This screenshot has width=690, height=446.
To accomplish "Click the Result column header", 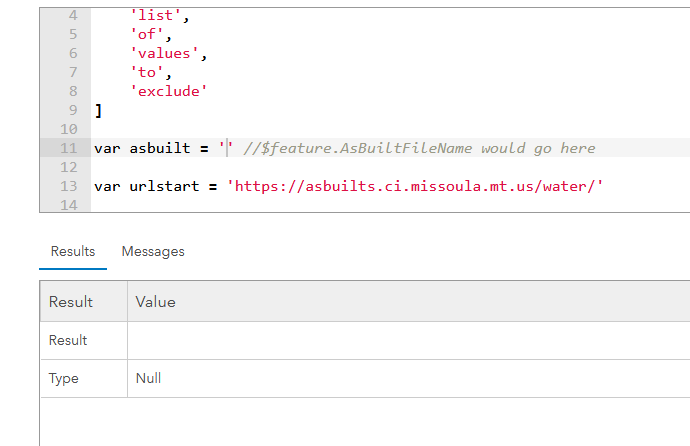I will coord(71,302).
